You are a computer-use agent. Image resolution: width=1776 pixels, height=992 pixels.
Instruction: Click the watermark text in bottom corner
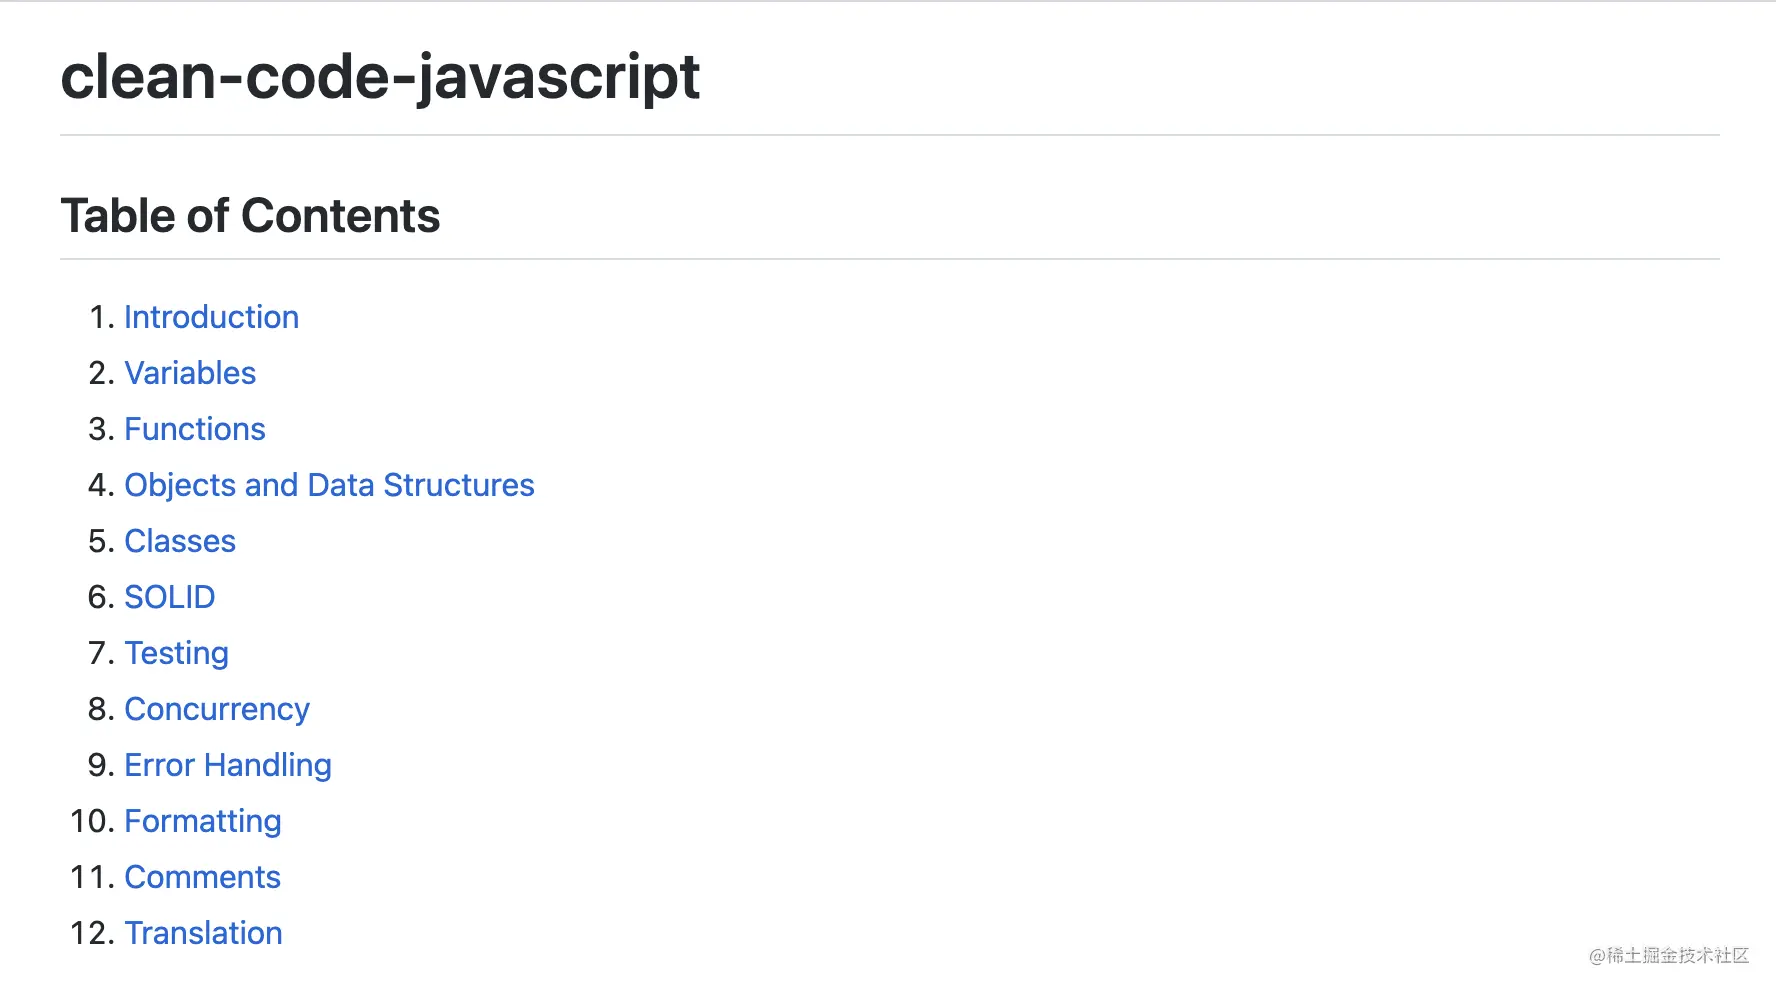(x=1668, y=956)
